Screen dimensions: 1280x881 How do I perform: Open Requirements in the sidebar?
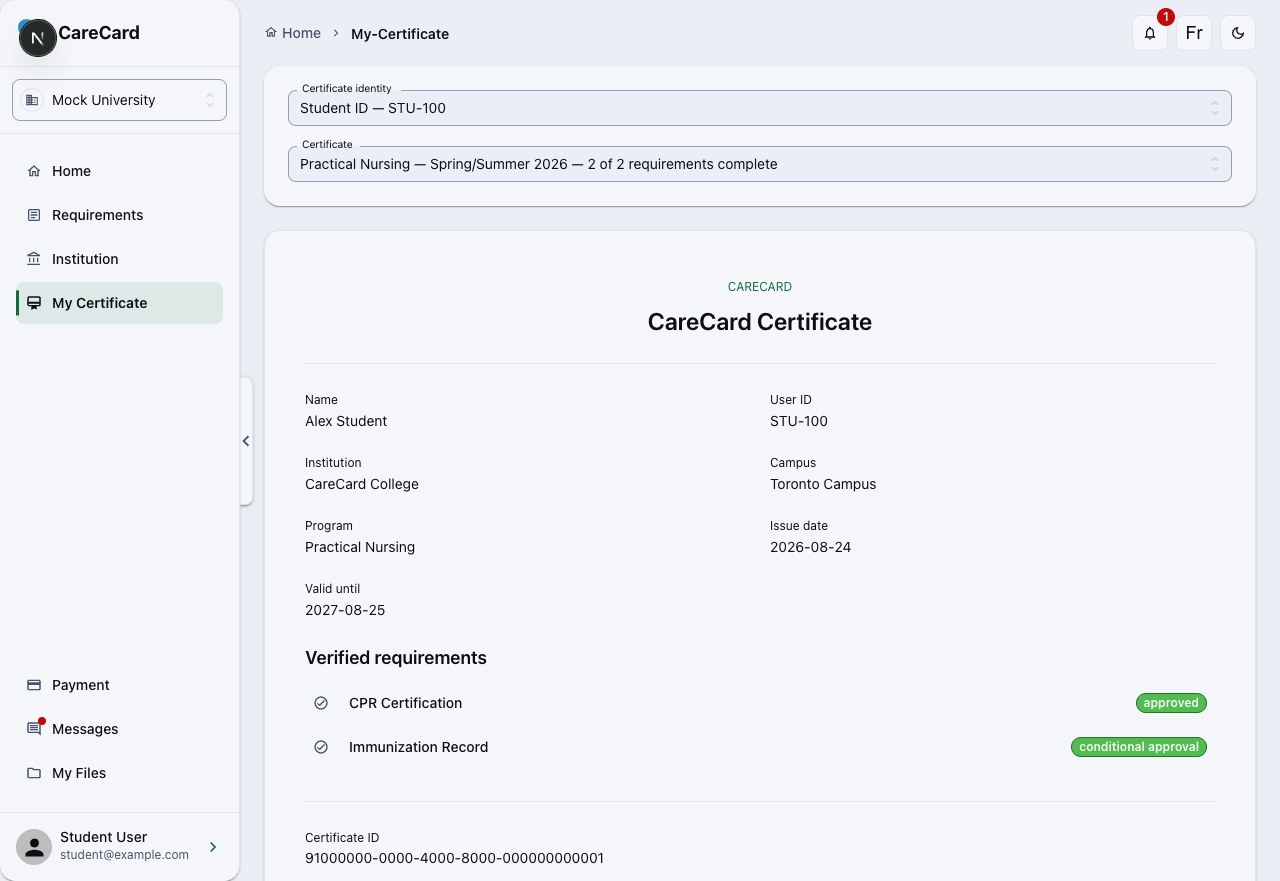pyautogui.click(x=119, y=215)
